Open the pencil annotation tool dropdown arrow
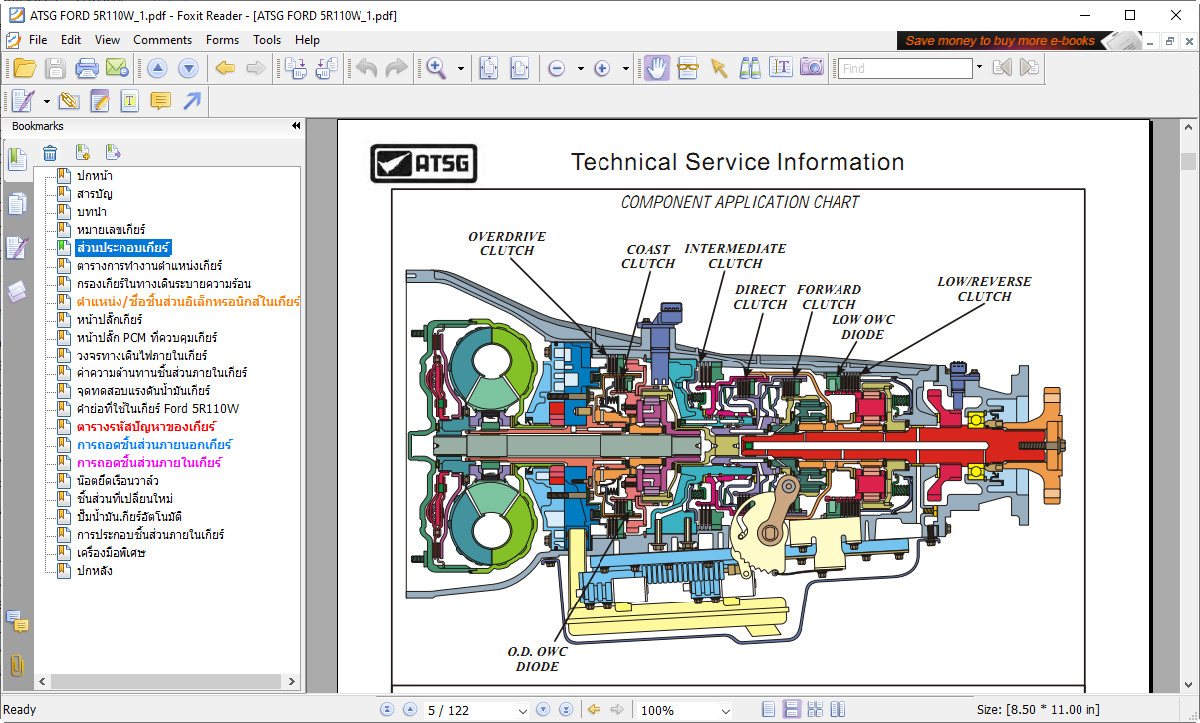Screen dimensions: 1200x723 (47, 101)
